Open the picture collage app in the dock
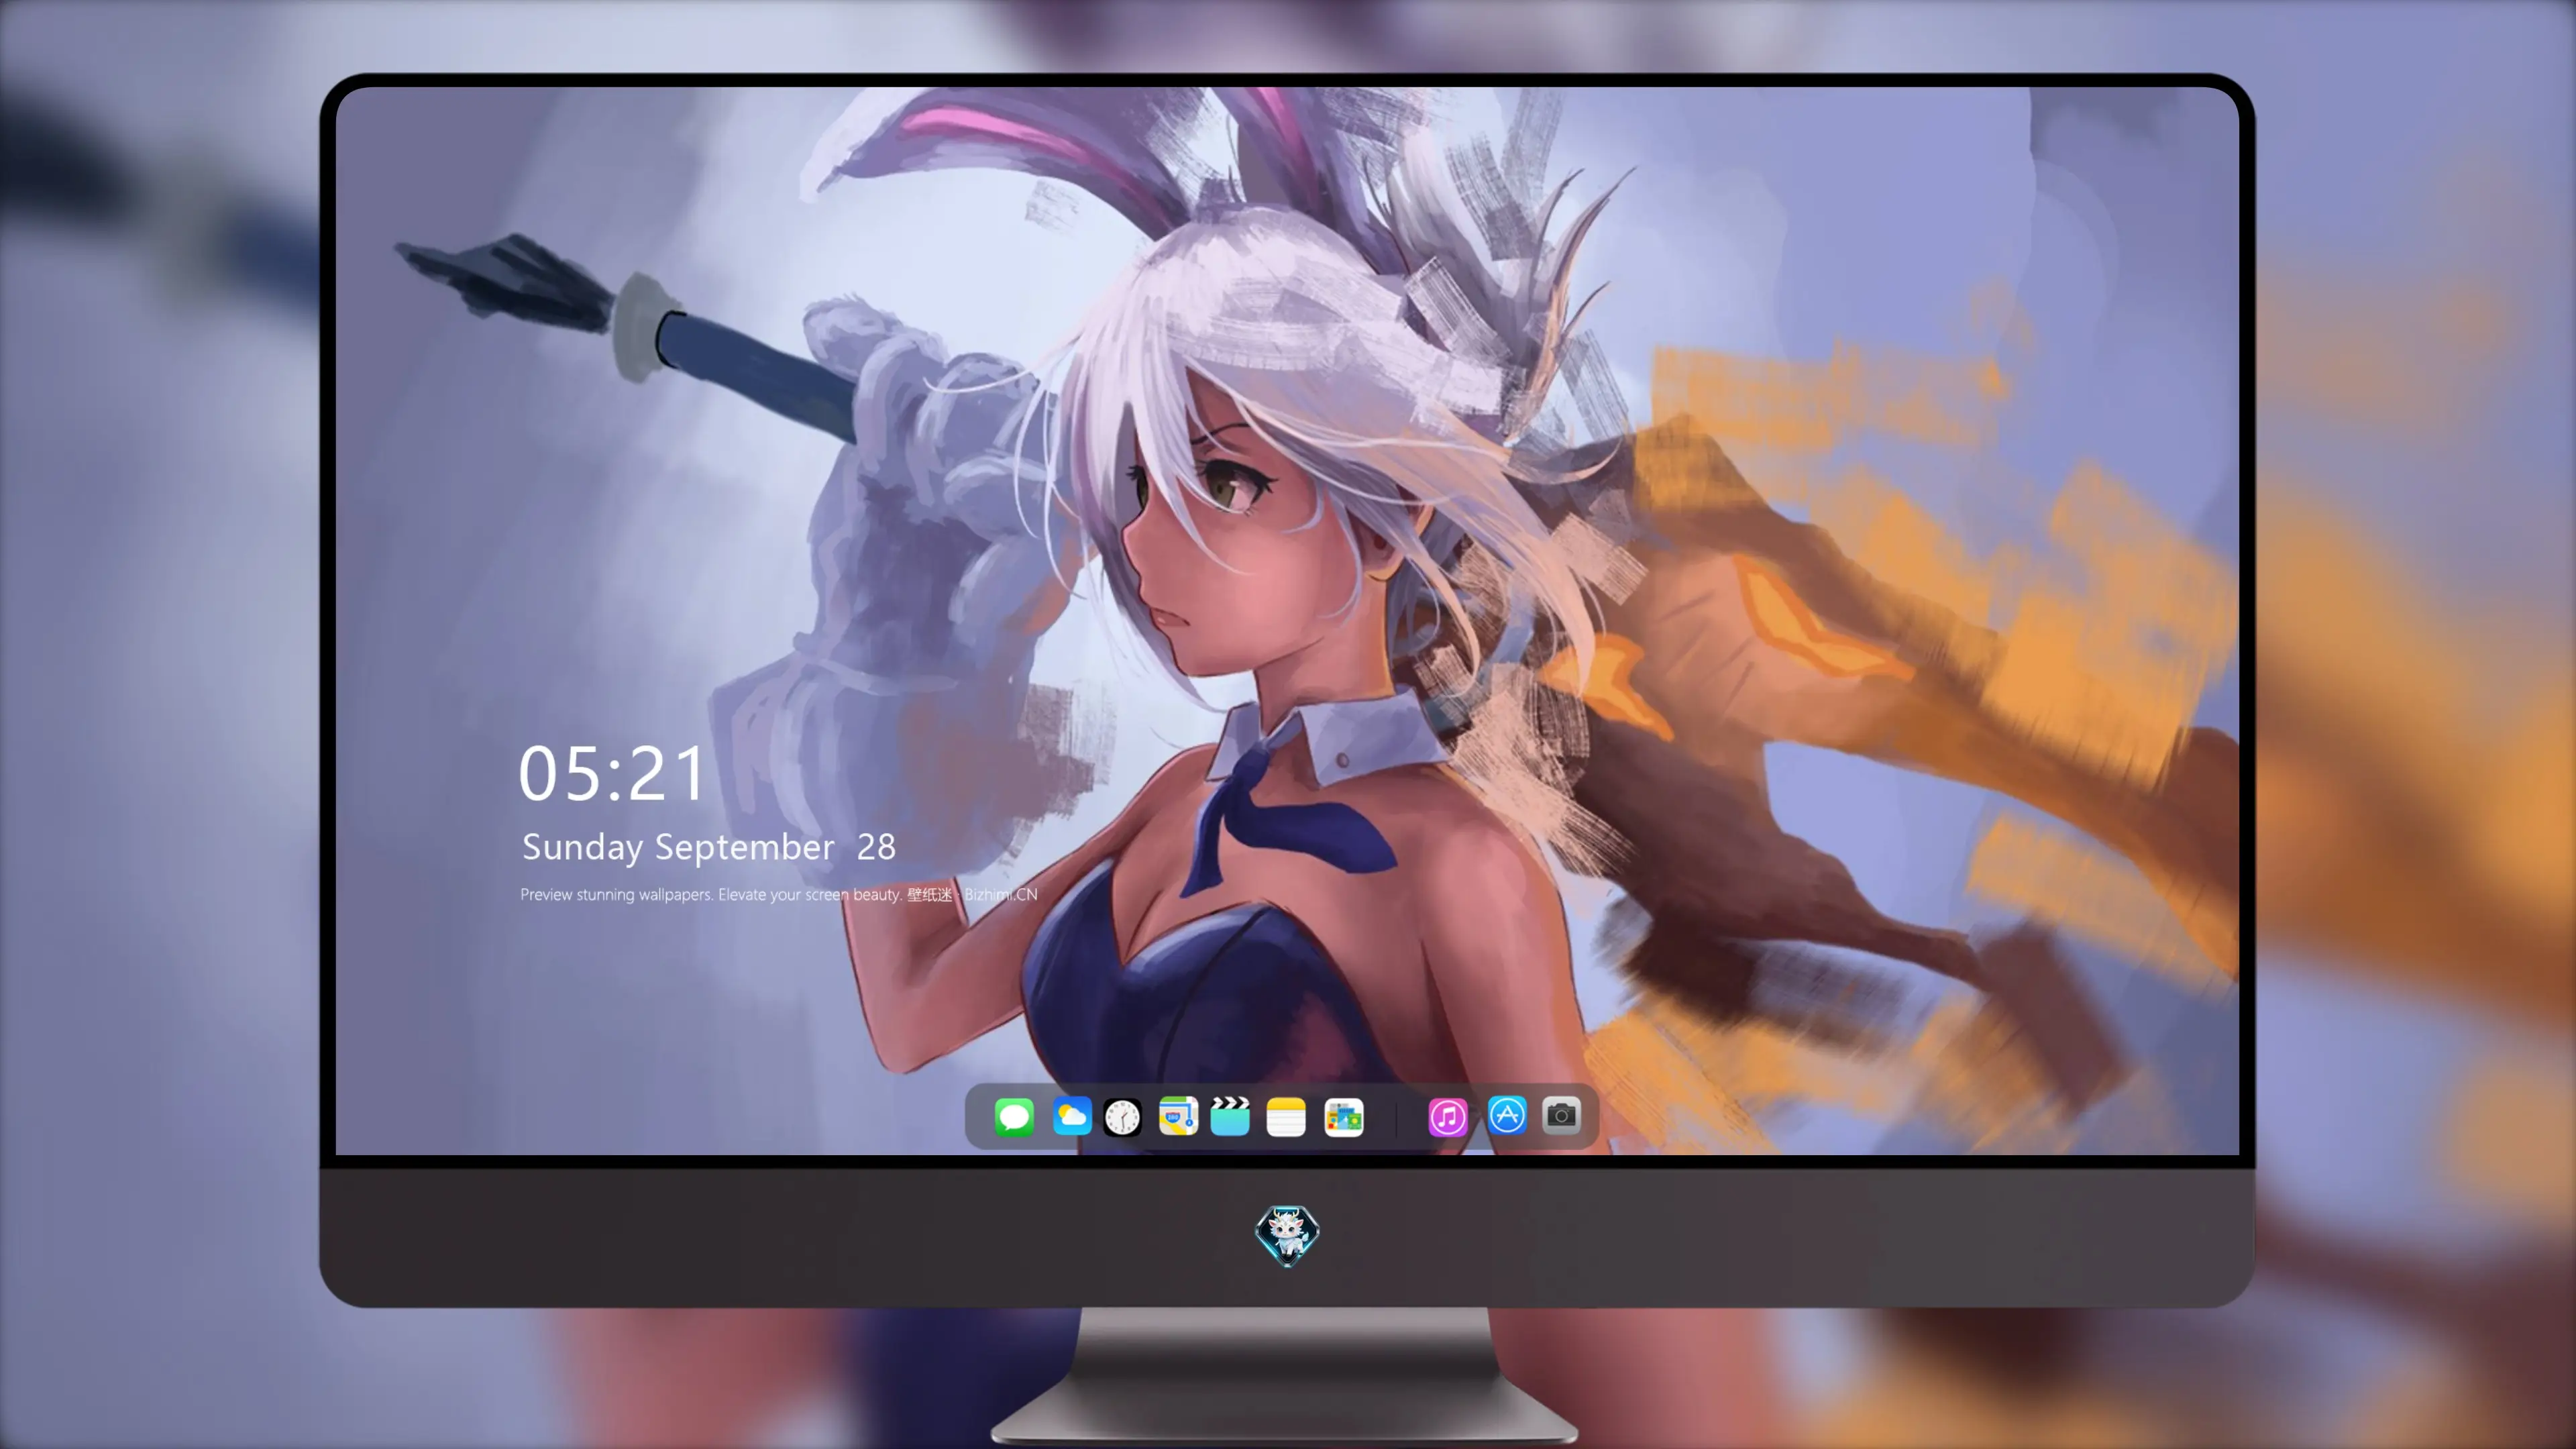This screenshot has width=2576, height=1449. coord(1343,1117)
